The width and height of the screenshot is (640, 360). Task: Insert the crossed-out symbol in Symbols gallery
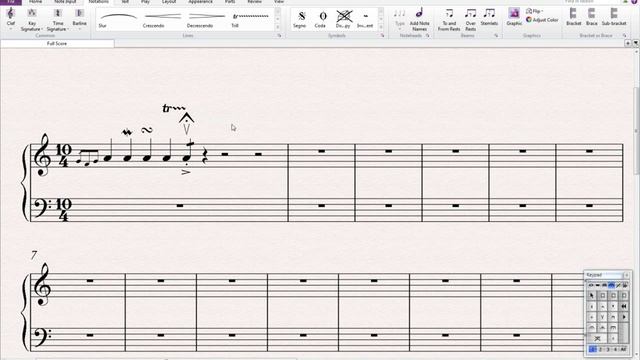coord(344,19)
